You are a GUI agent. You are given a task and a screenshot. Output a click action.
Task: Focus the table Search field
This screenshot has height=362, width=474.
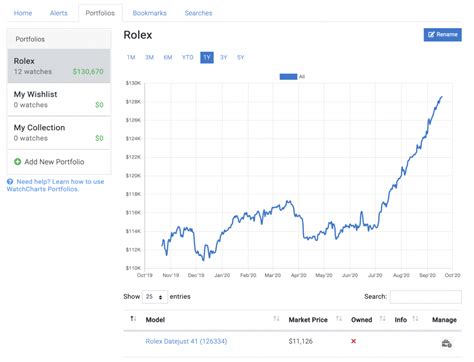426,297
